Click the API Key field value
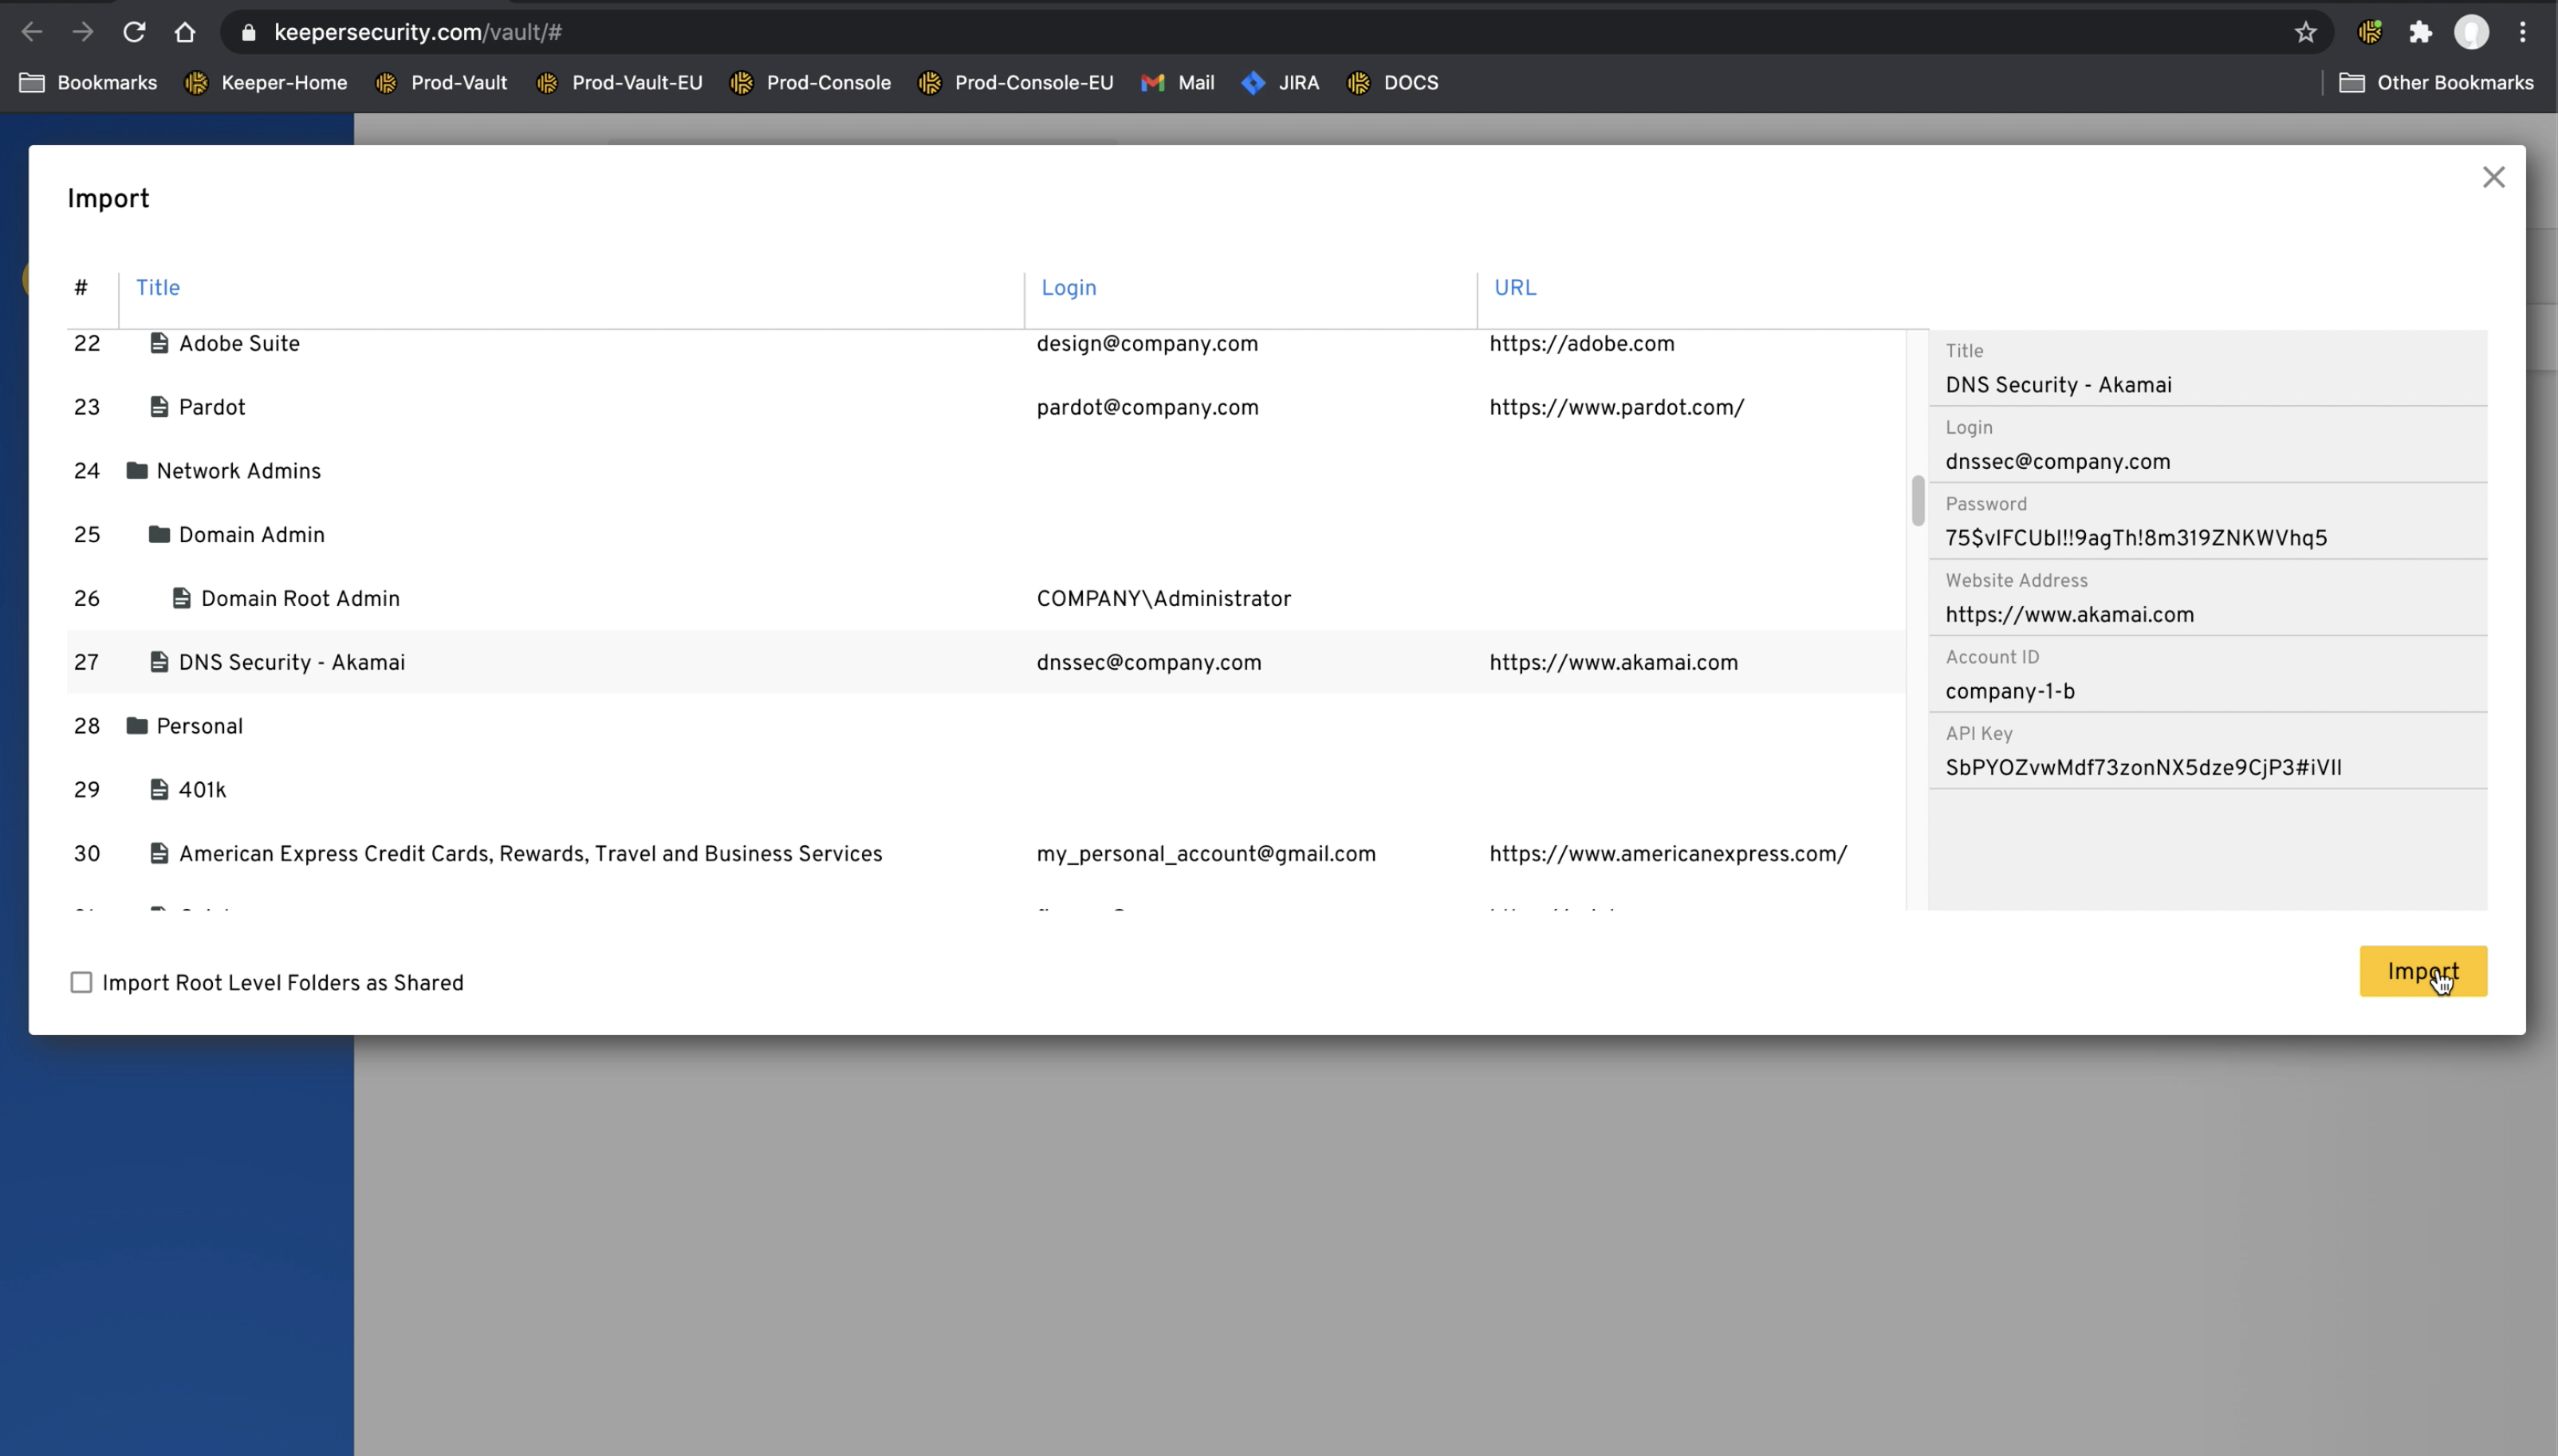 (2143, 768)
